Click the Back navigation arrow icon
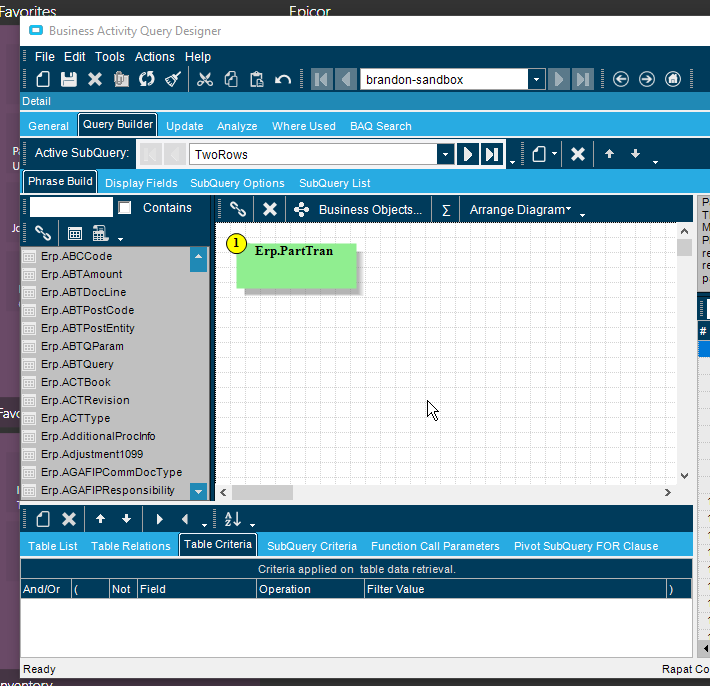The image size is (710, 686). click(621, 80)
